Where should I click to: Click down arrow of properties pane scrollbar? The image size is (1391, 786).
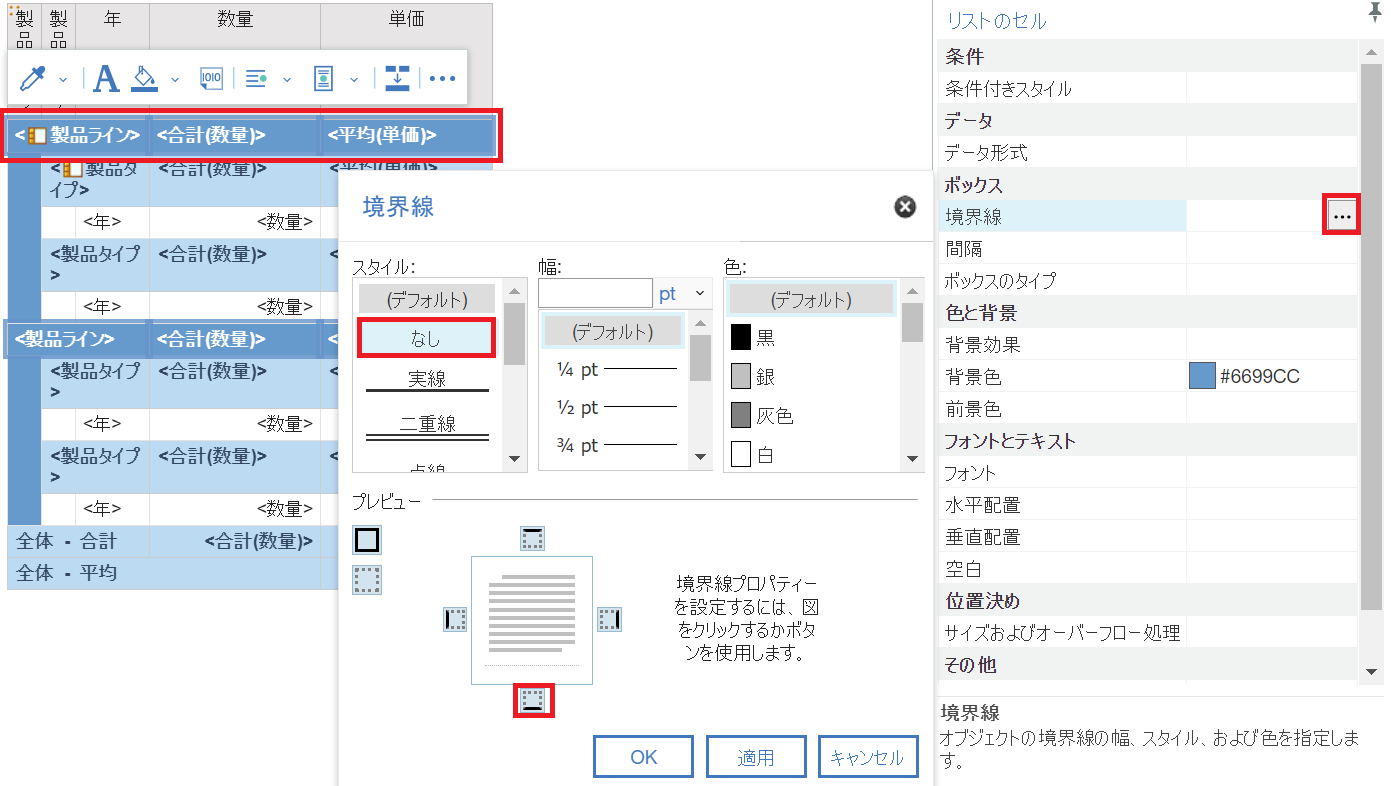tap(1372, 672)
